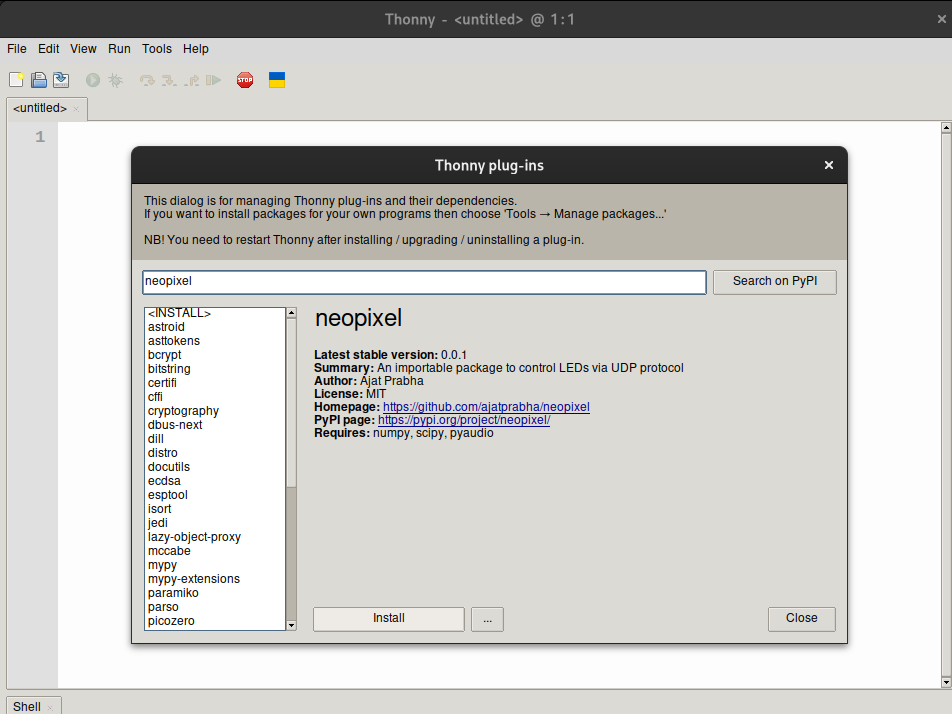This screenshot has width=952, height=714.
Task: Click the Step into toolbar icon
Action: tap(169, 80)
